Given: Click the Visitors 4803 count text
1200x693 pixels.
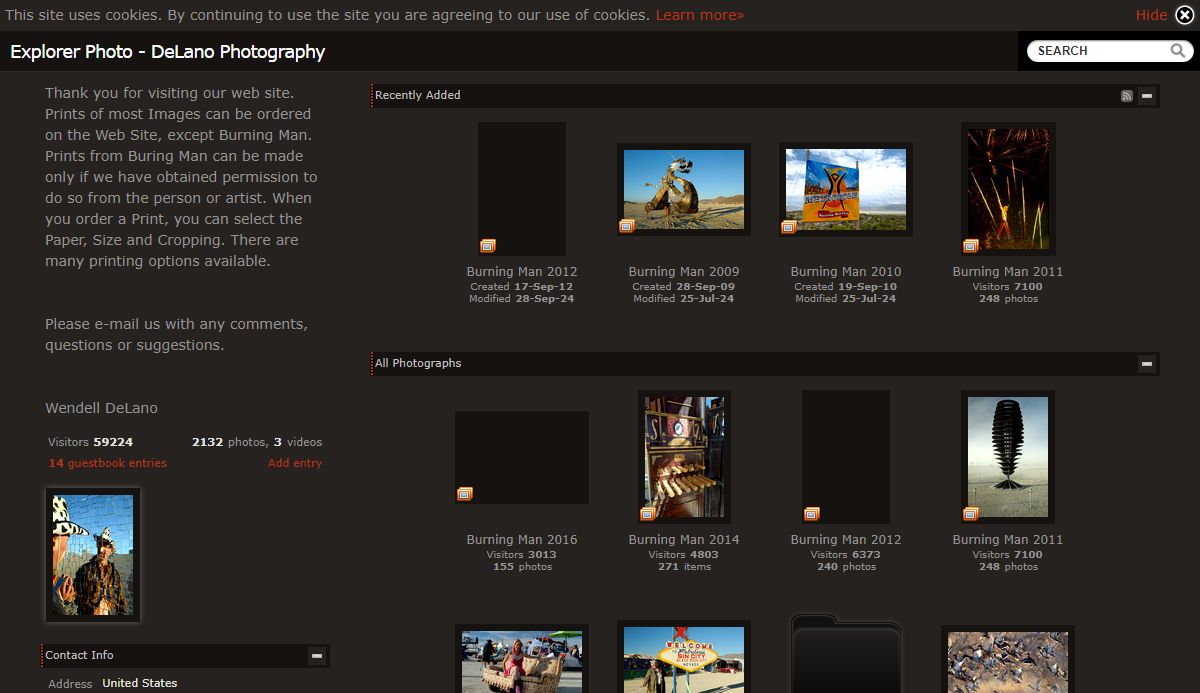Looking at the screenshot, I should (x=684, y=555).
